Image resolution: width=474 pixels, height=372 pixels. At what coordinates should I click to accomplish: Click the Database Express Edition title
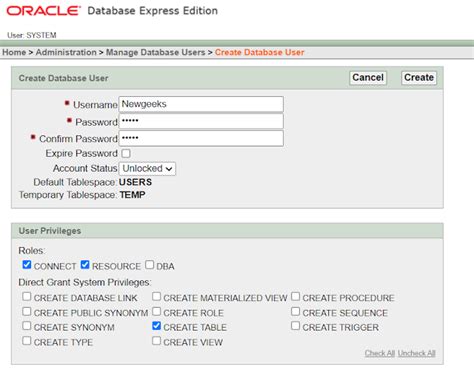click(x=153, y=11)
